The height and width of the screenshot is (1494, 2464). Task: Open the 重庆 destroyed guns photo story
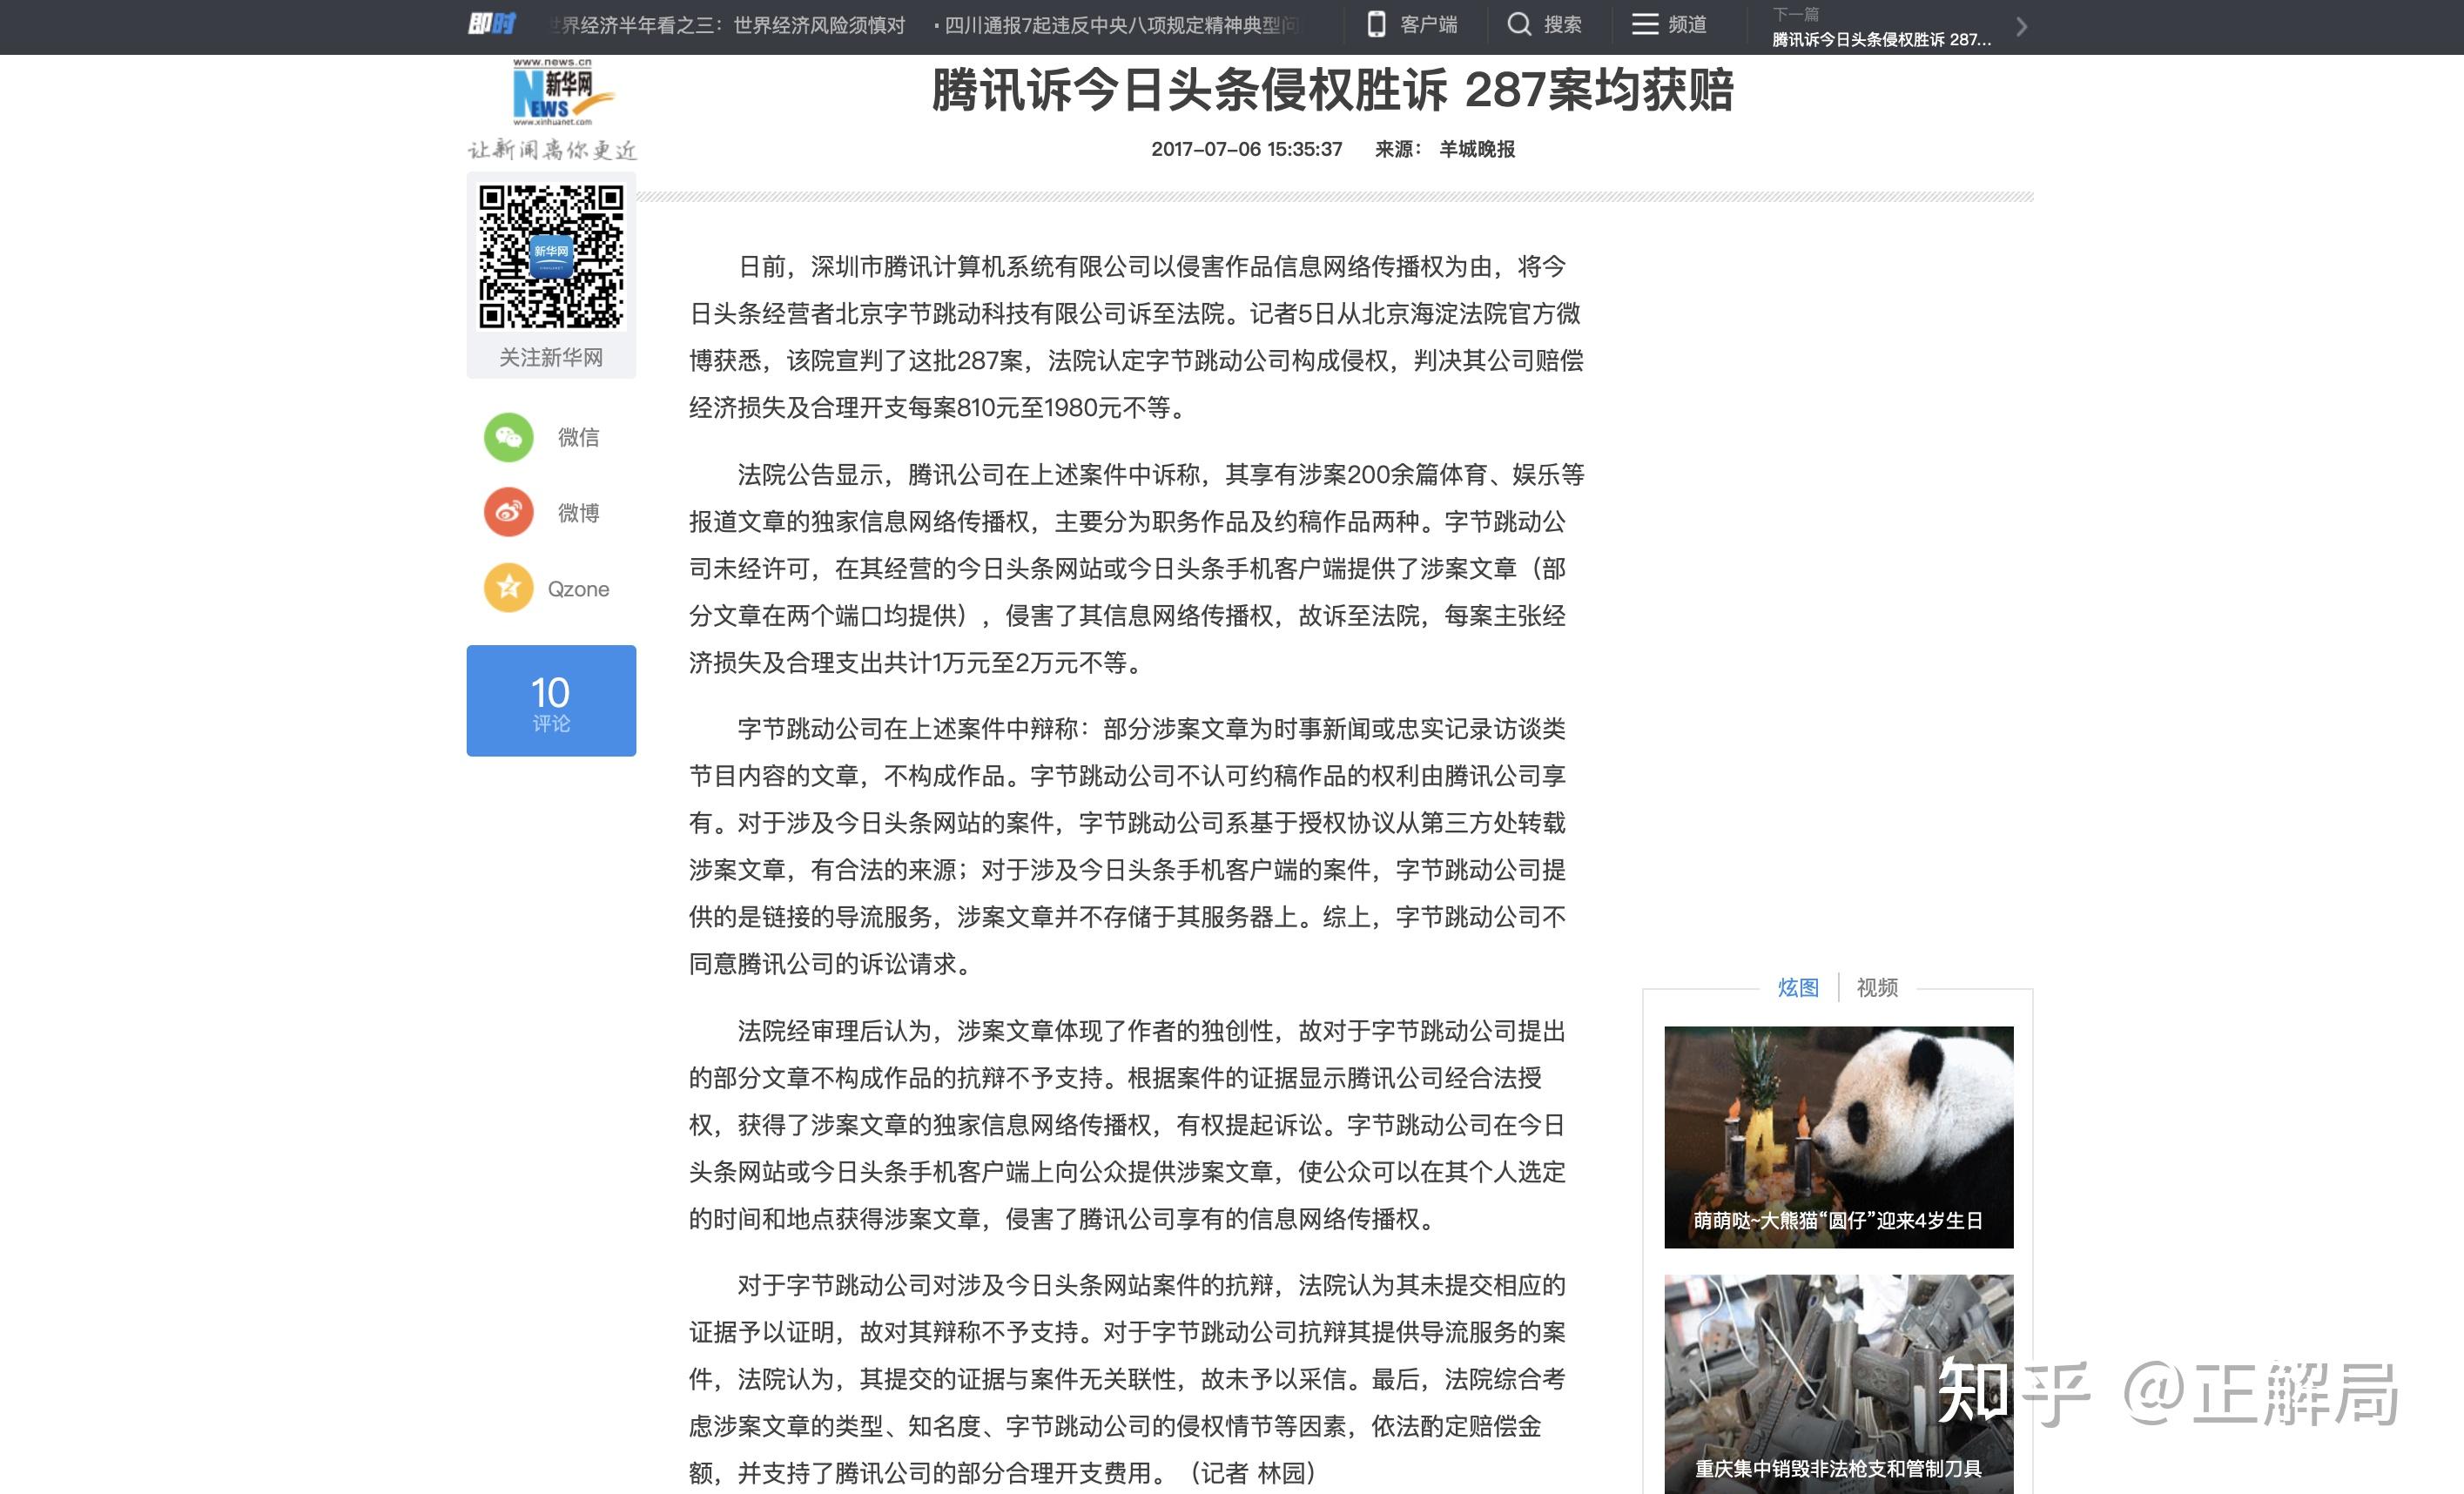point(1838,1384)
